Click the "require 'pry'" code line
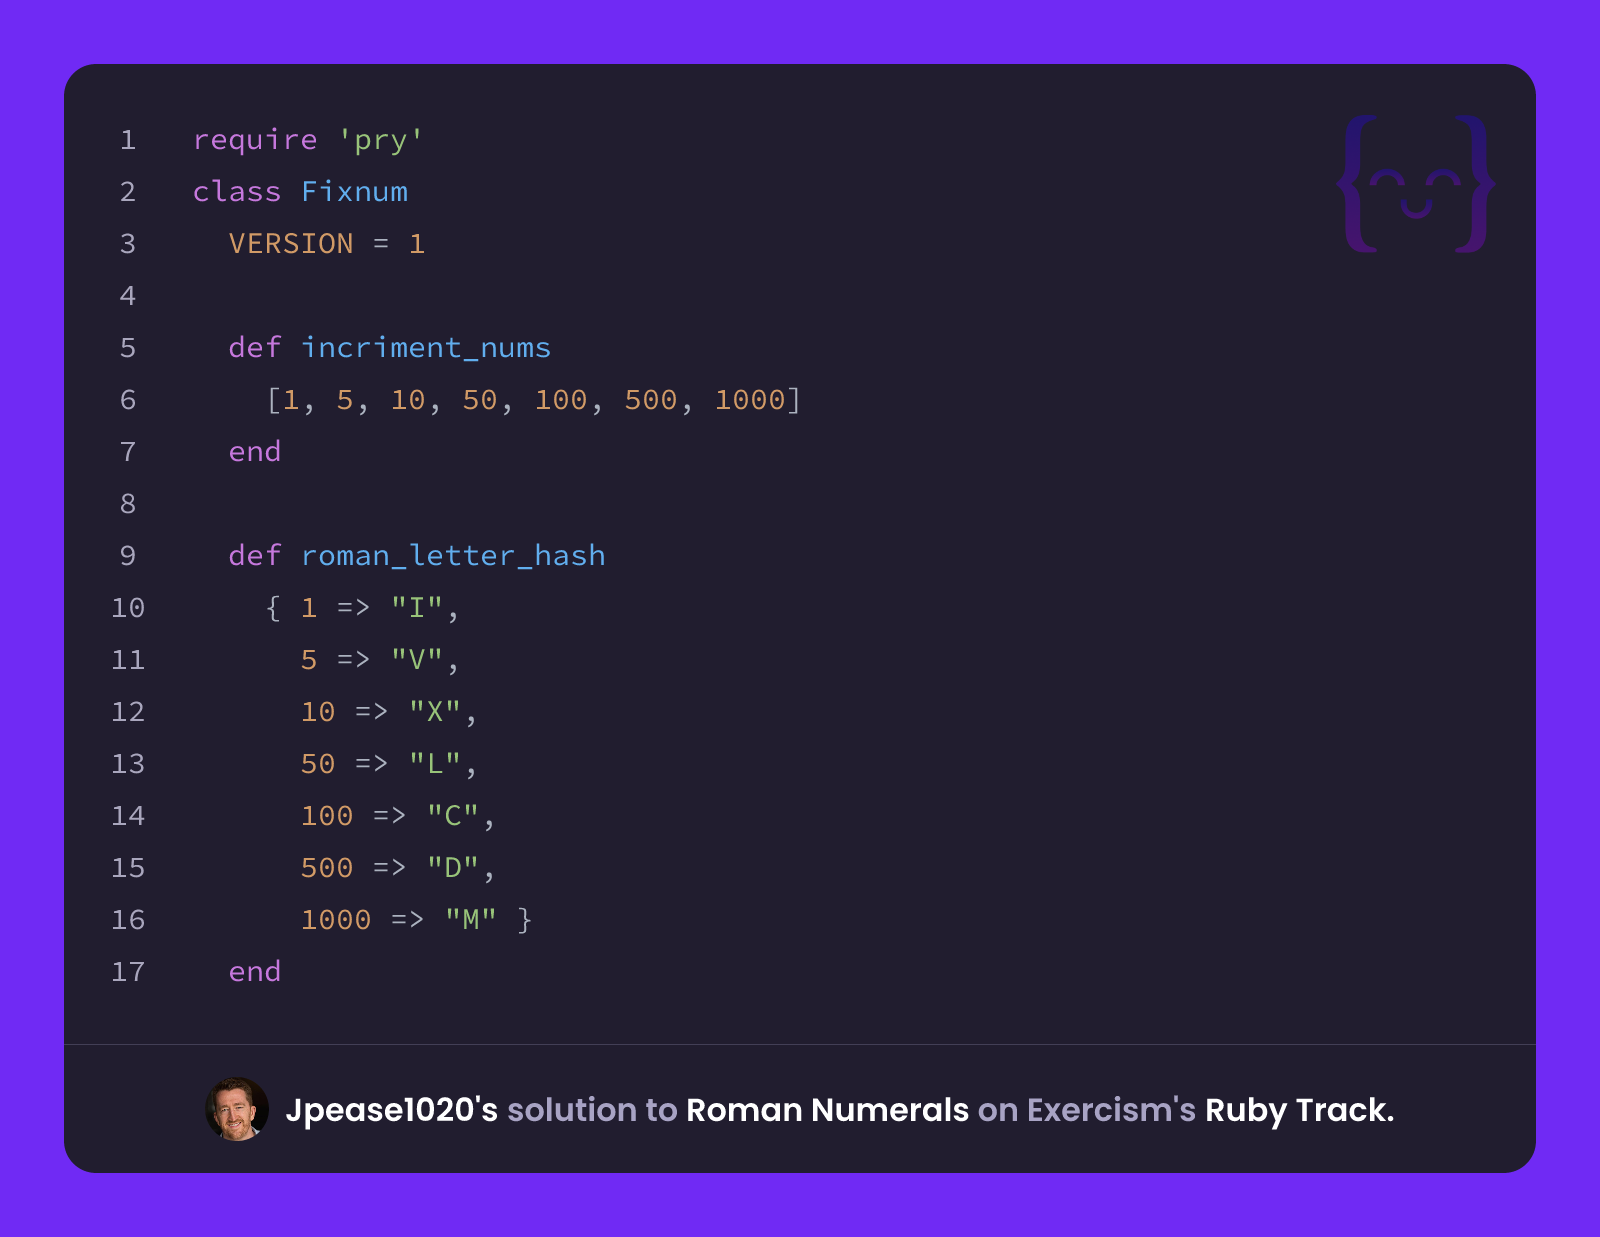 pyautogui.click(x=308, y=140)
